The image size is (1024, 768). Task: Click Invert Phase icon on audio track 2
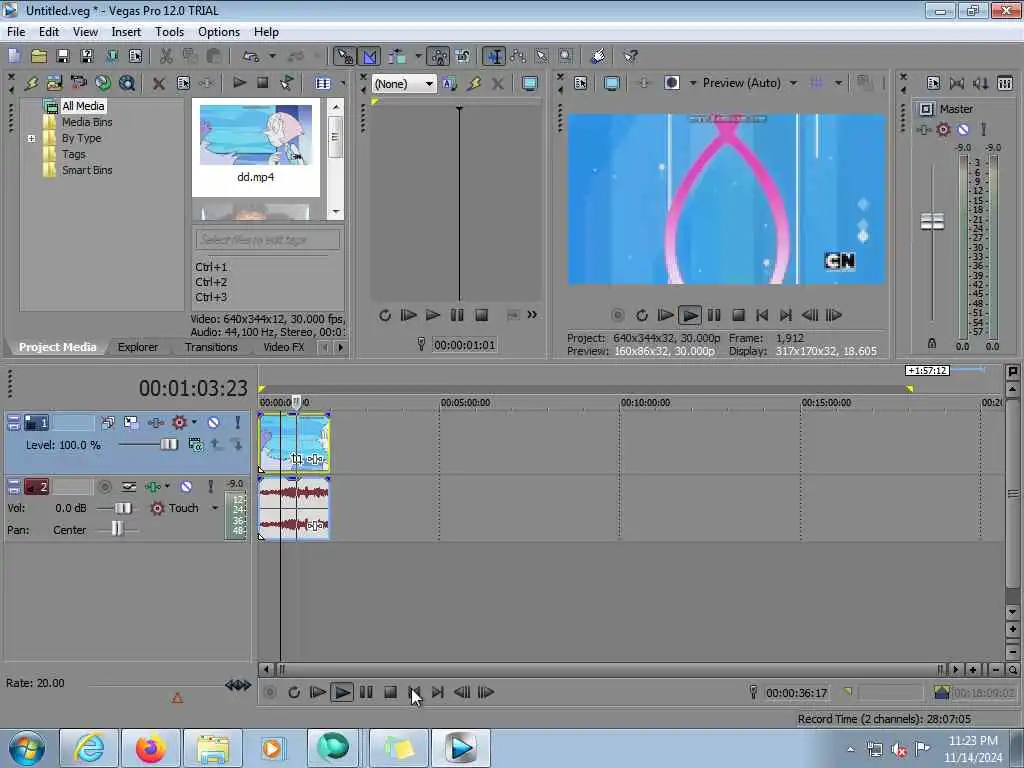click(x=129, y=487)
